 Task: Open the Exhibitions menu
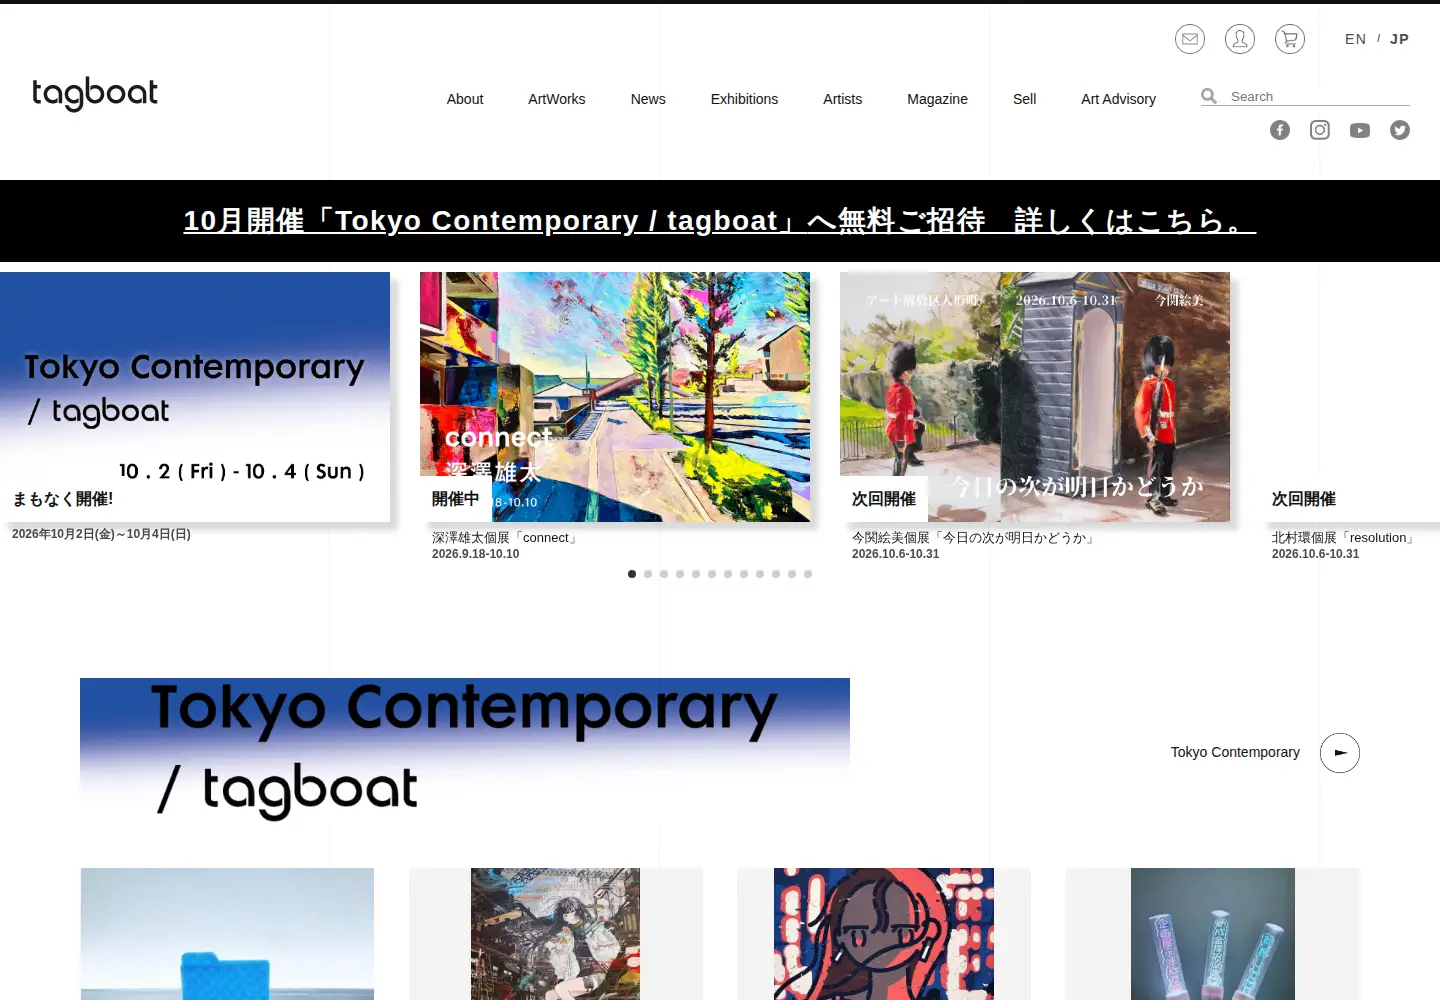[744, 99]
